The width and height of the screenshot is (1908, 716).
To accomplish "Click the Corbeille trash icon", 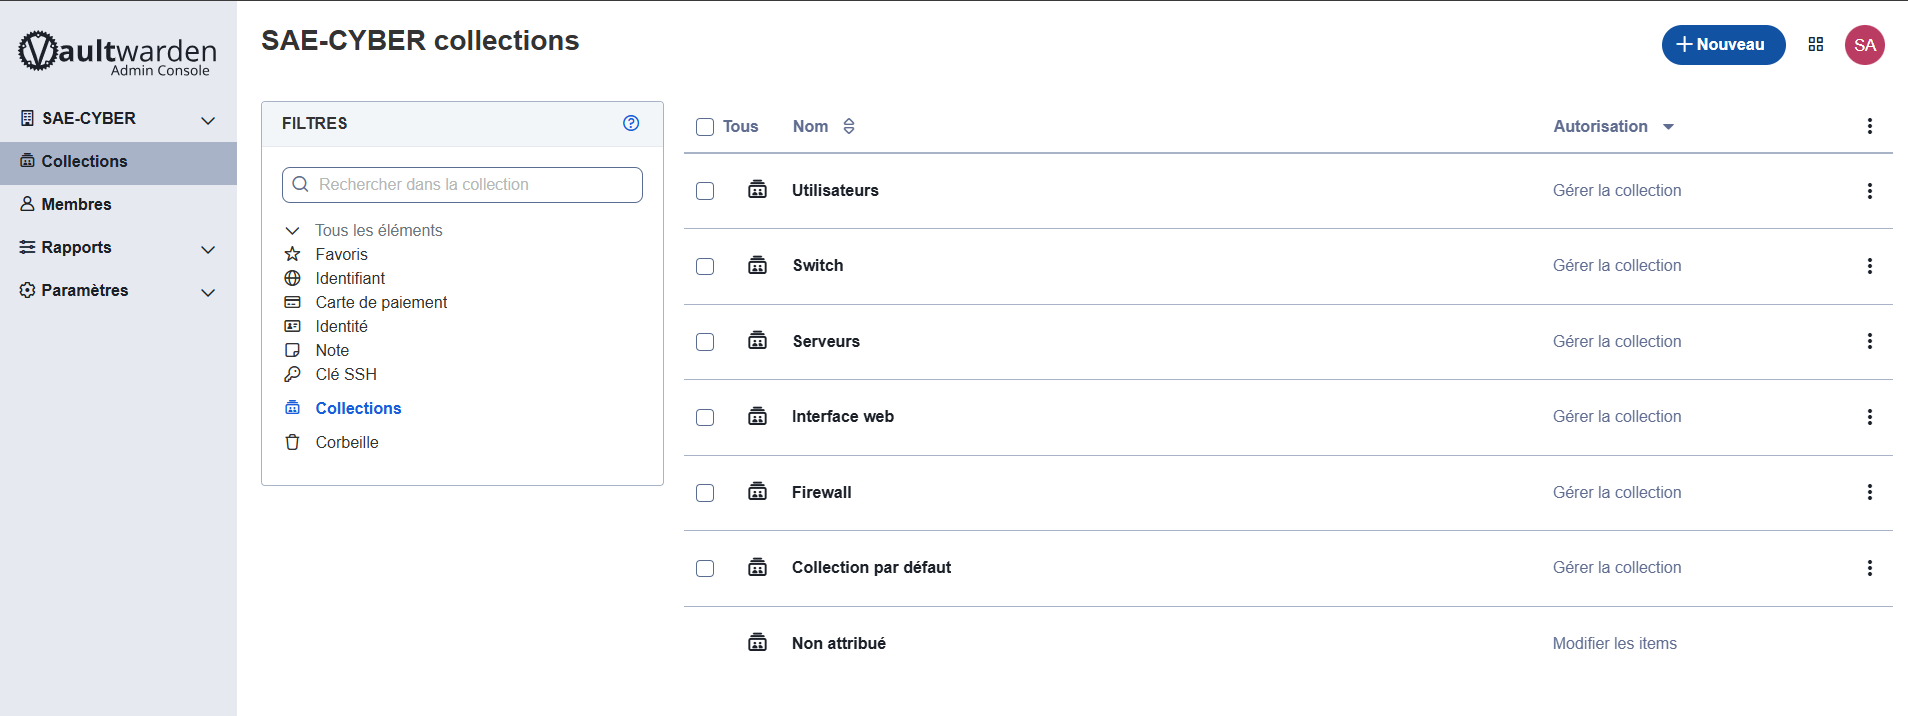I will coord(292,442).
